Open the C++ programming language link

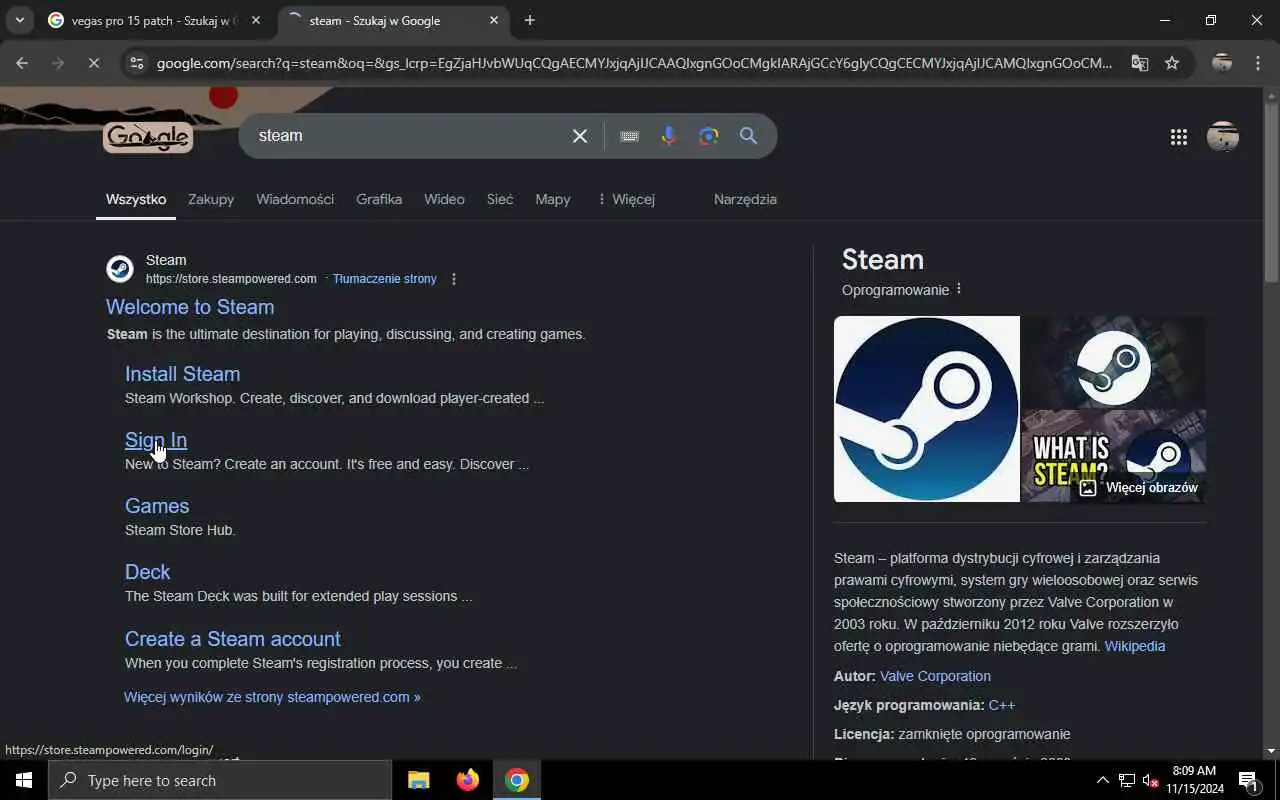pyautogui.click(x=1002, y=705)
